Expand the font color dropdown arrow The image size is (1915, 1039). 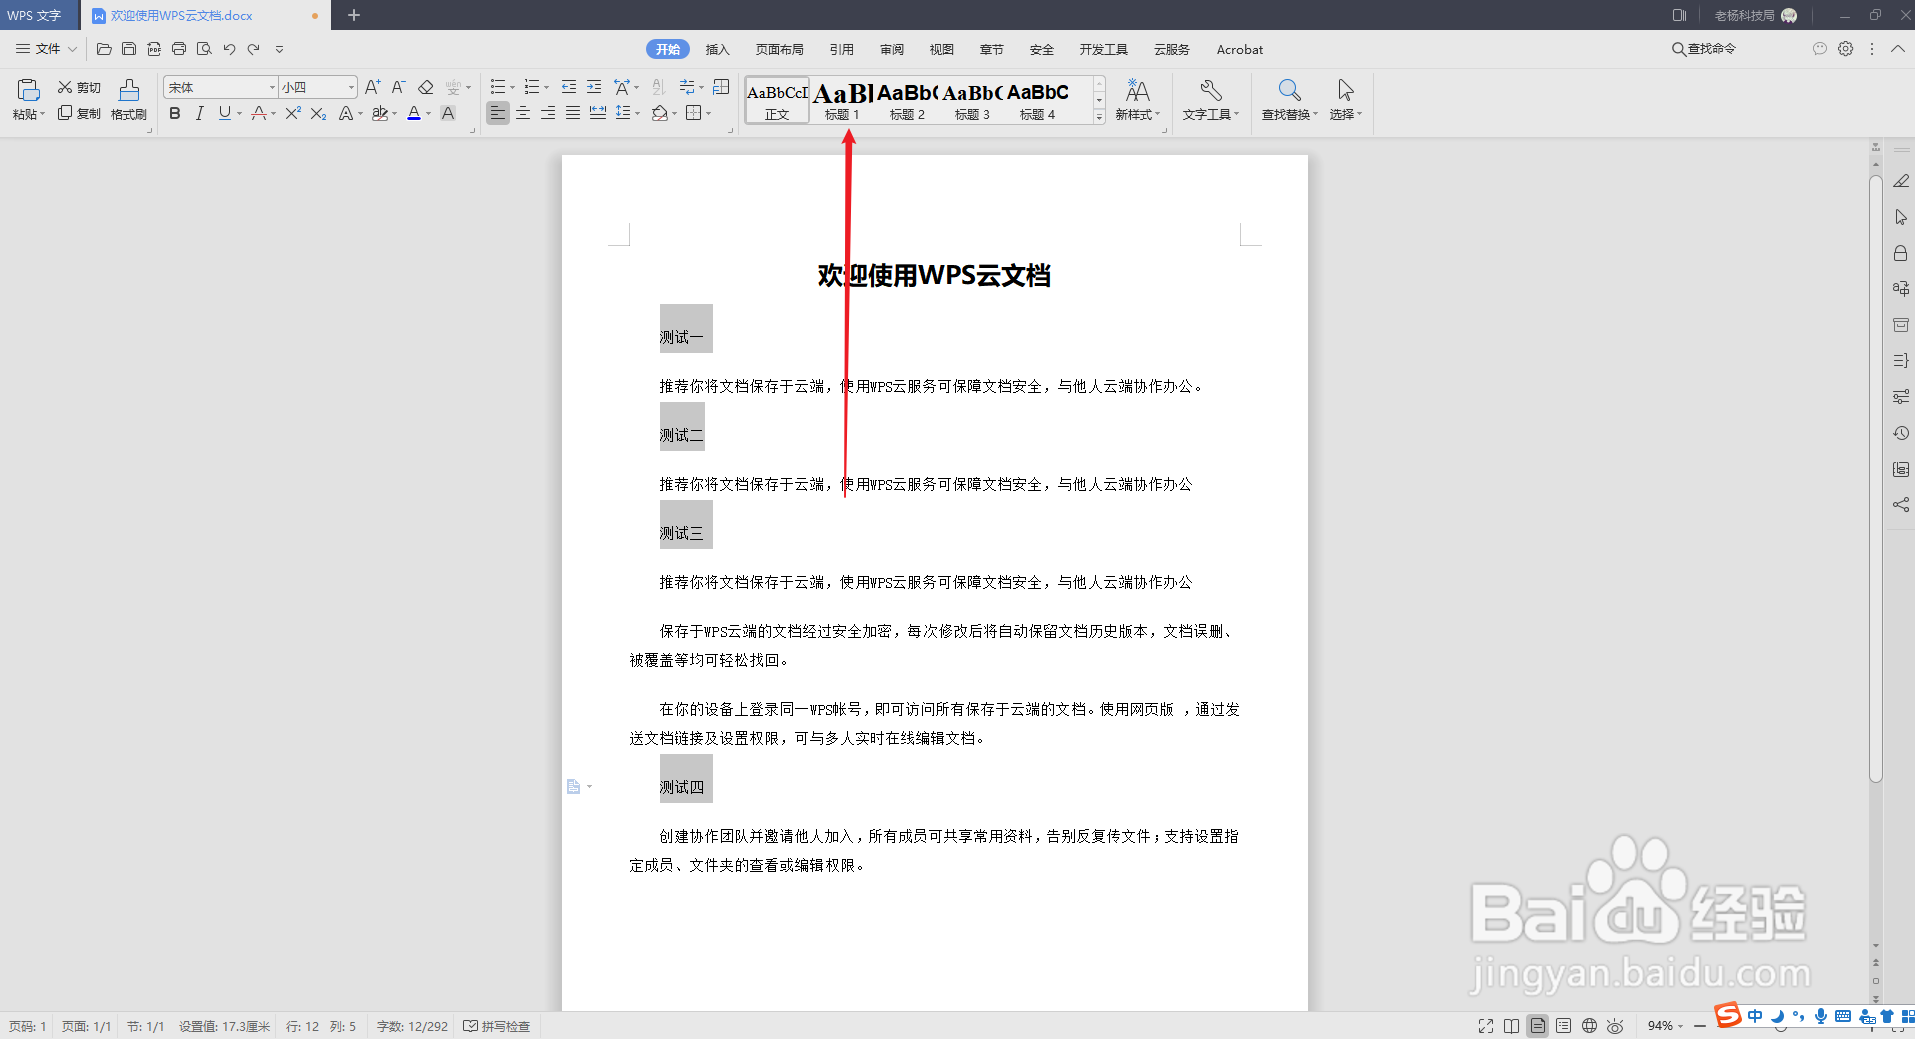pos(429,114)
